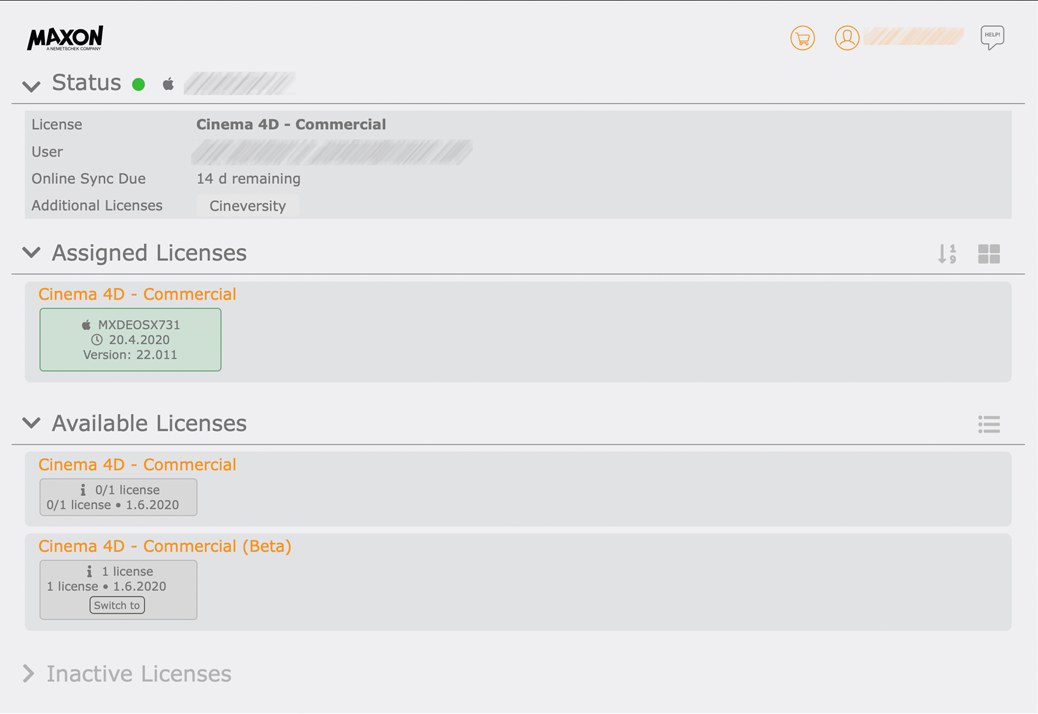Collapse the Assigned Licenses section
Screen dimensions: 1038x714
pos(31,253)
